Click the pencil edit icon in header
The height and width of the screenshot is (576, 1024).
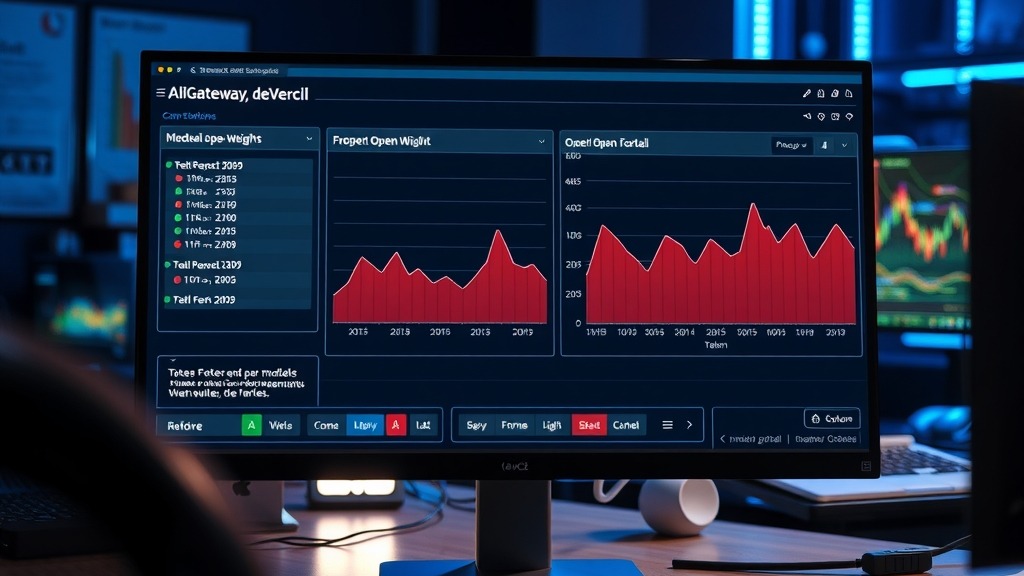click(x=807, y=93)
